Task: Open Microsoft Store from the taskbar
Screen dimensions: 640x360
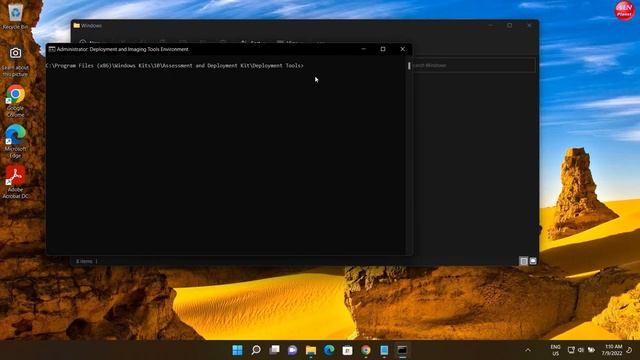Action: point(347,350)
